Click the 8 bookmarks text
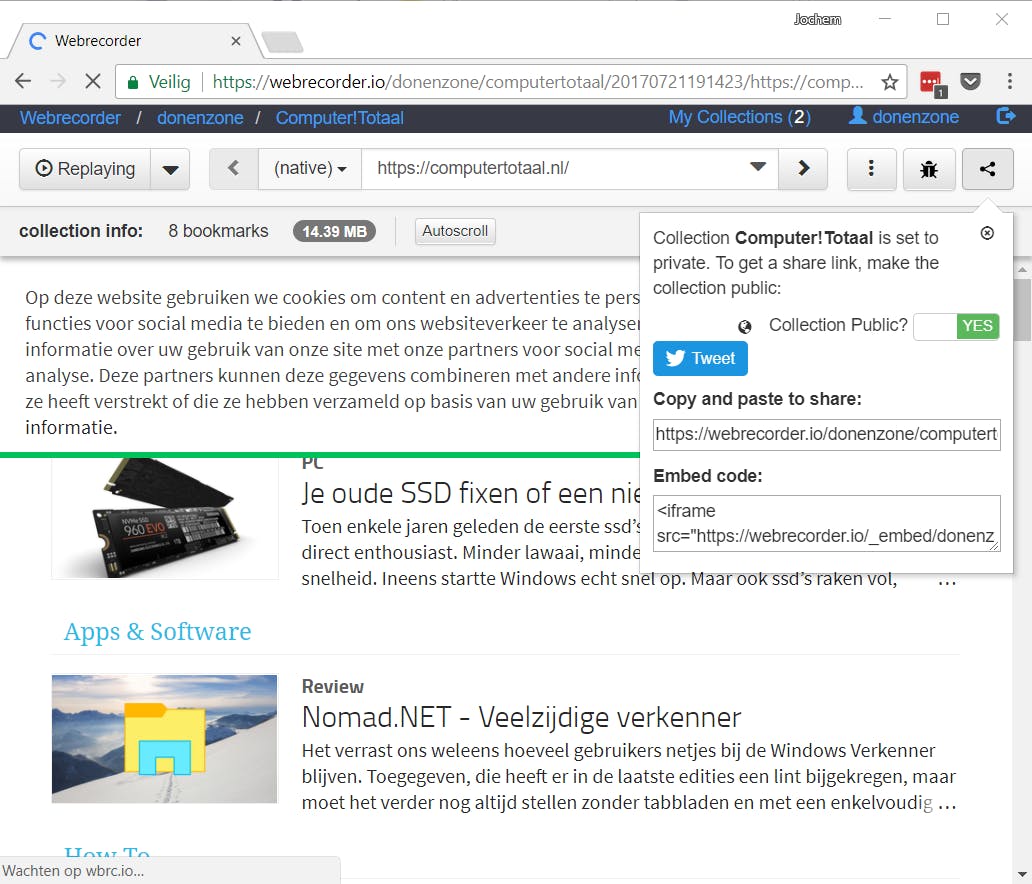This screenshot has height=884, width=1032. (219, 231)
